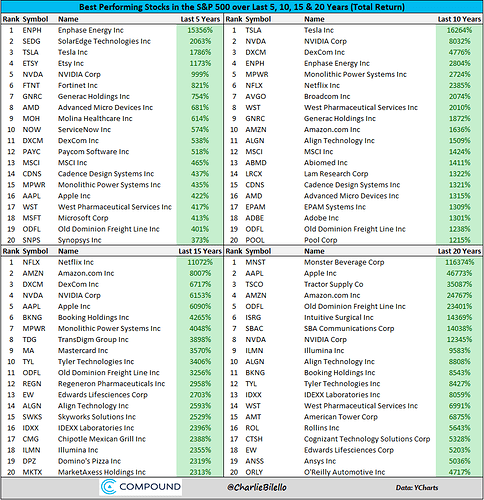Select the ENPH symbol in 5-year table
This screenshot has width=484, height=500.
click(x=32, y=30)
